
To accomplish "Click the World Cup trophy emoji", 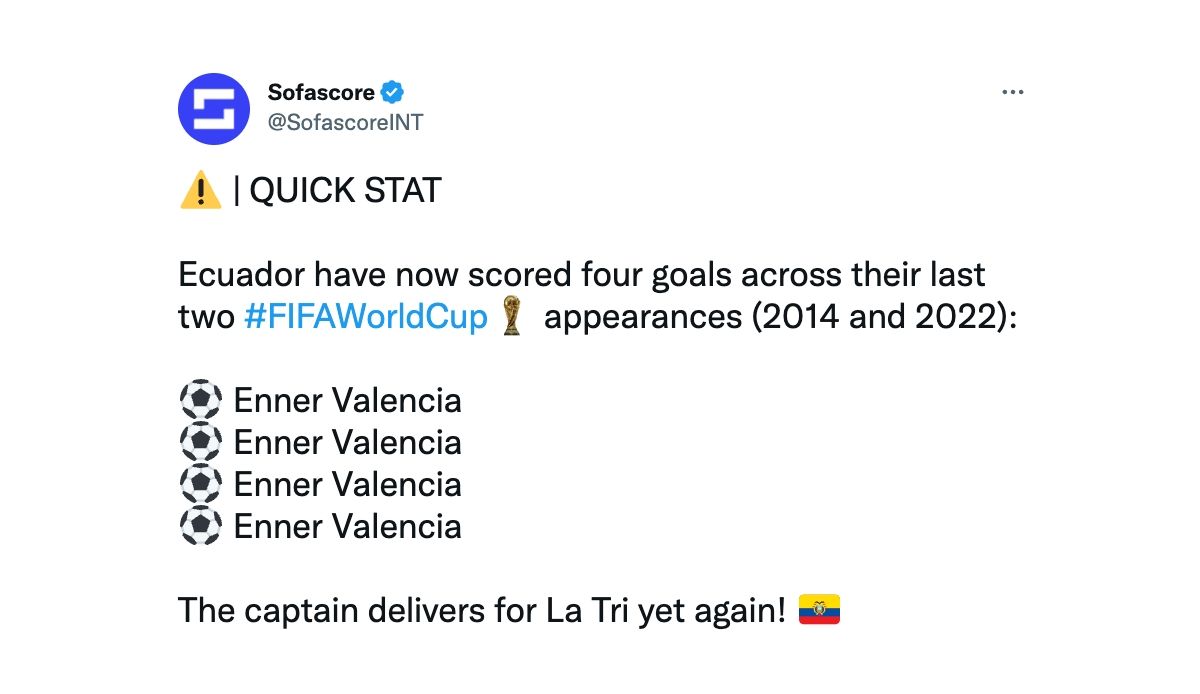I will (512, 316).
